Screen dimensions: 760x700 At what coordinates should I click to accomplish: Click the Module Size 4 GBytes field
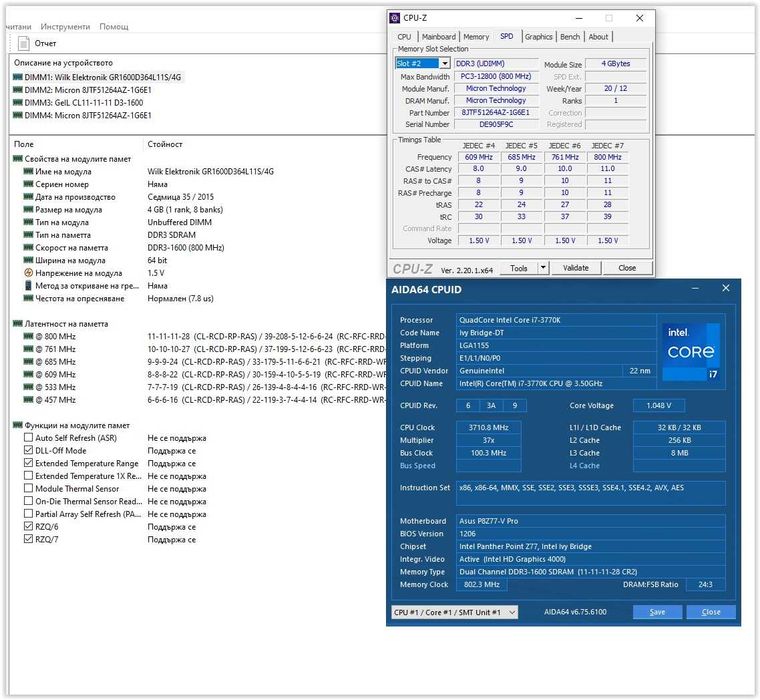(616, 64)
